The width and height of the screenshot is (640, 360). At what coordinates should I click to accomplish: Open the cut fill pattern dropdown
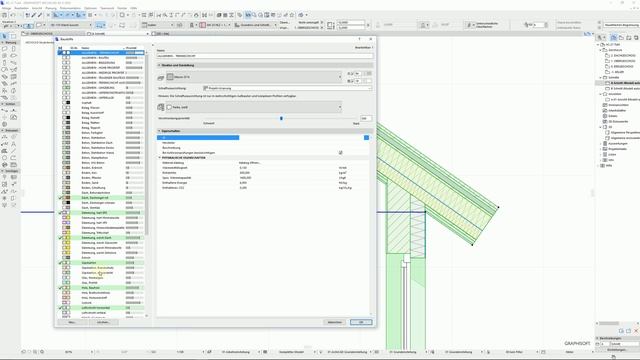point(254,77)
